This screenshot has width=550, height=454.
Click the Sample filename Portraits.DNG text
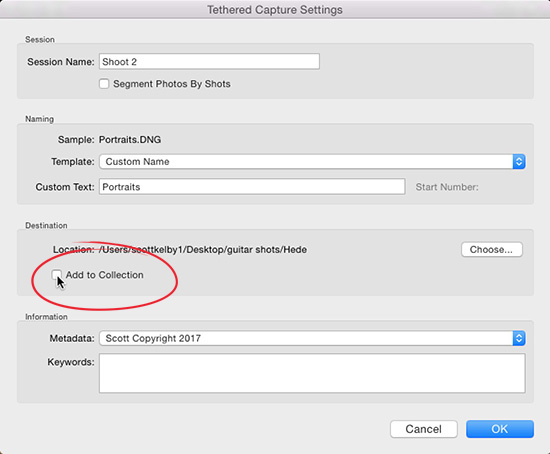point(130,140)
